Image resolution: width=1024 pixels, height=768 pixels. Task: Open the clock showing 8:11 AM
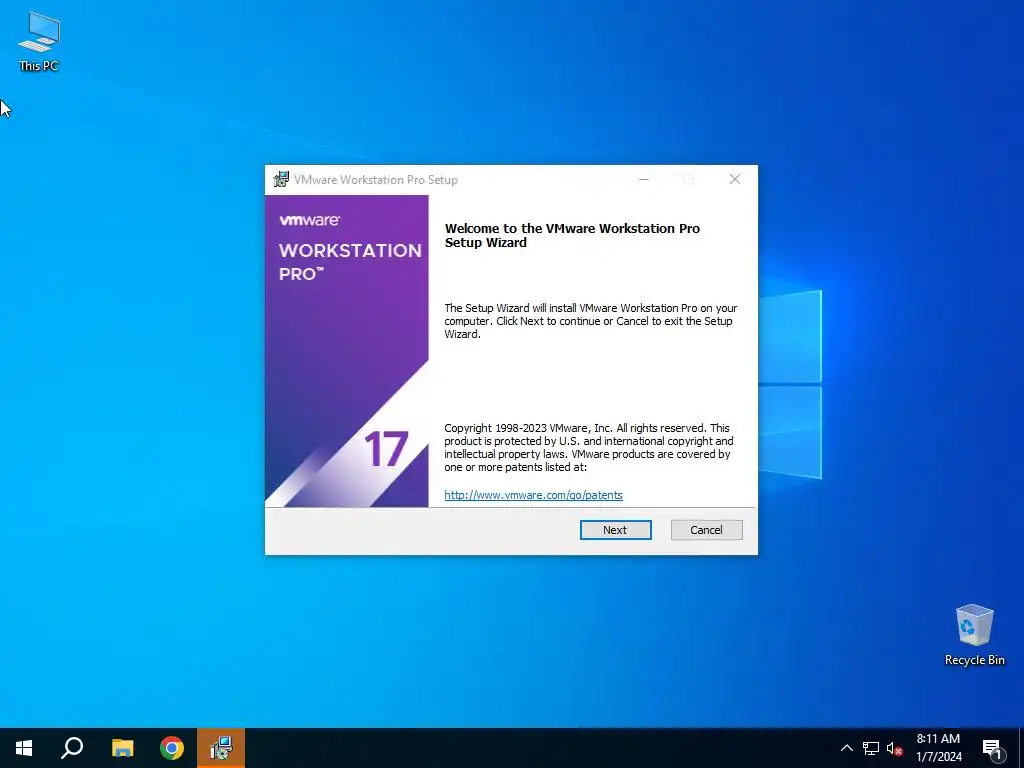(938, 748)
